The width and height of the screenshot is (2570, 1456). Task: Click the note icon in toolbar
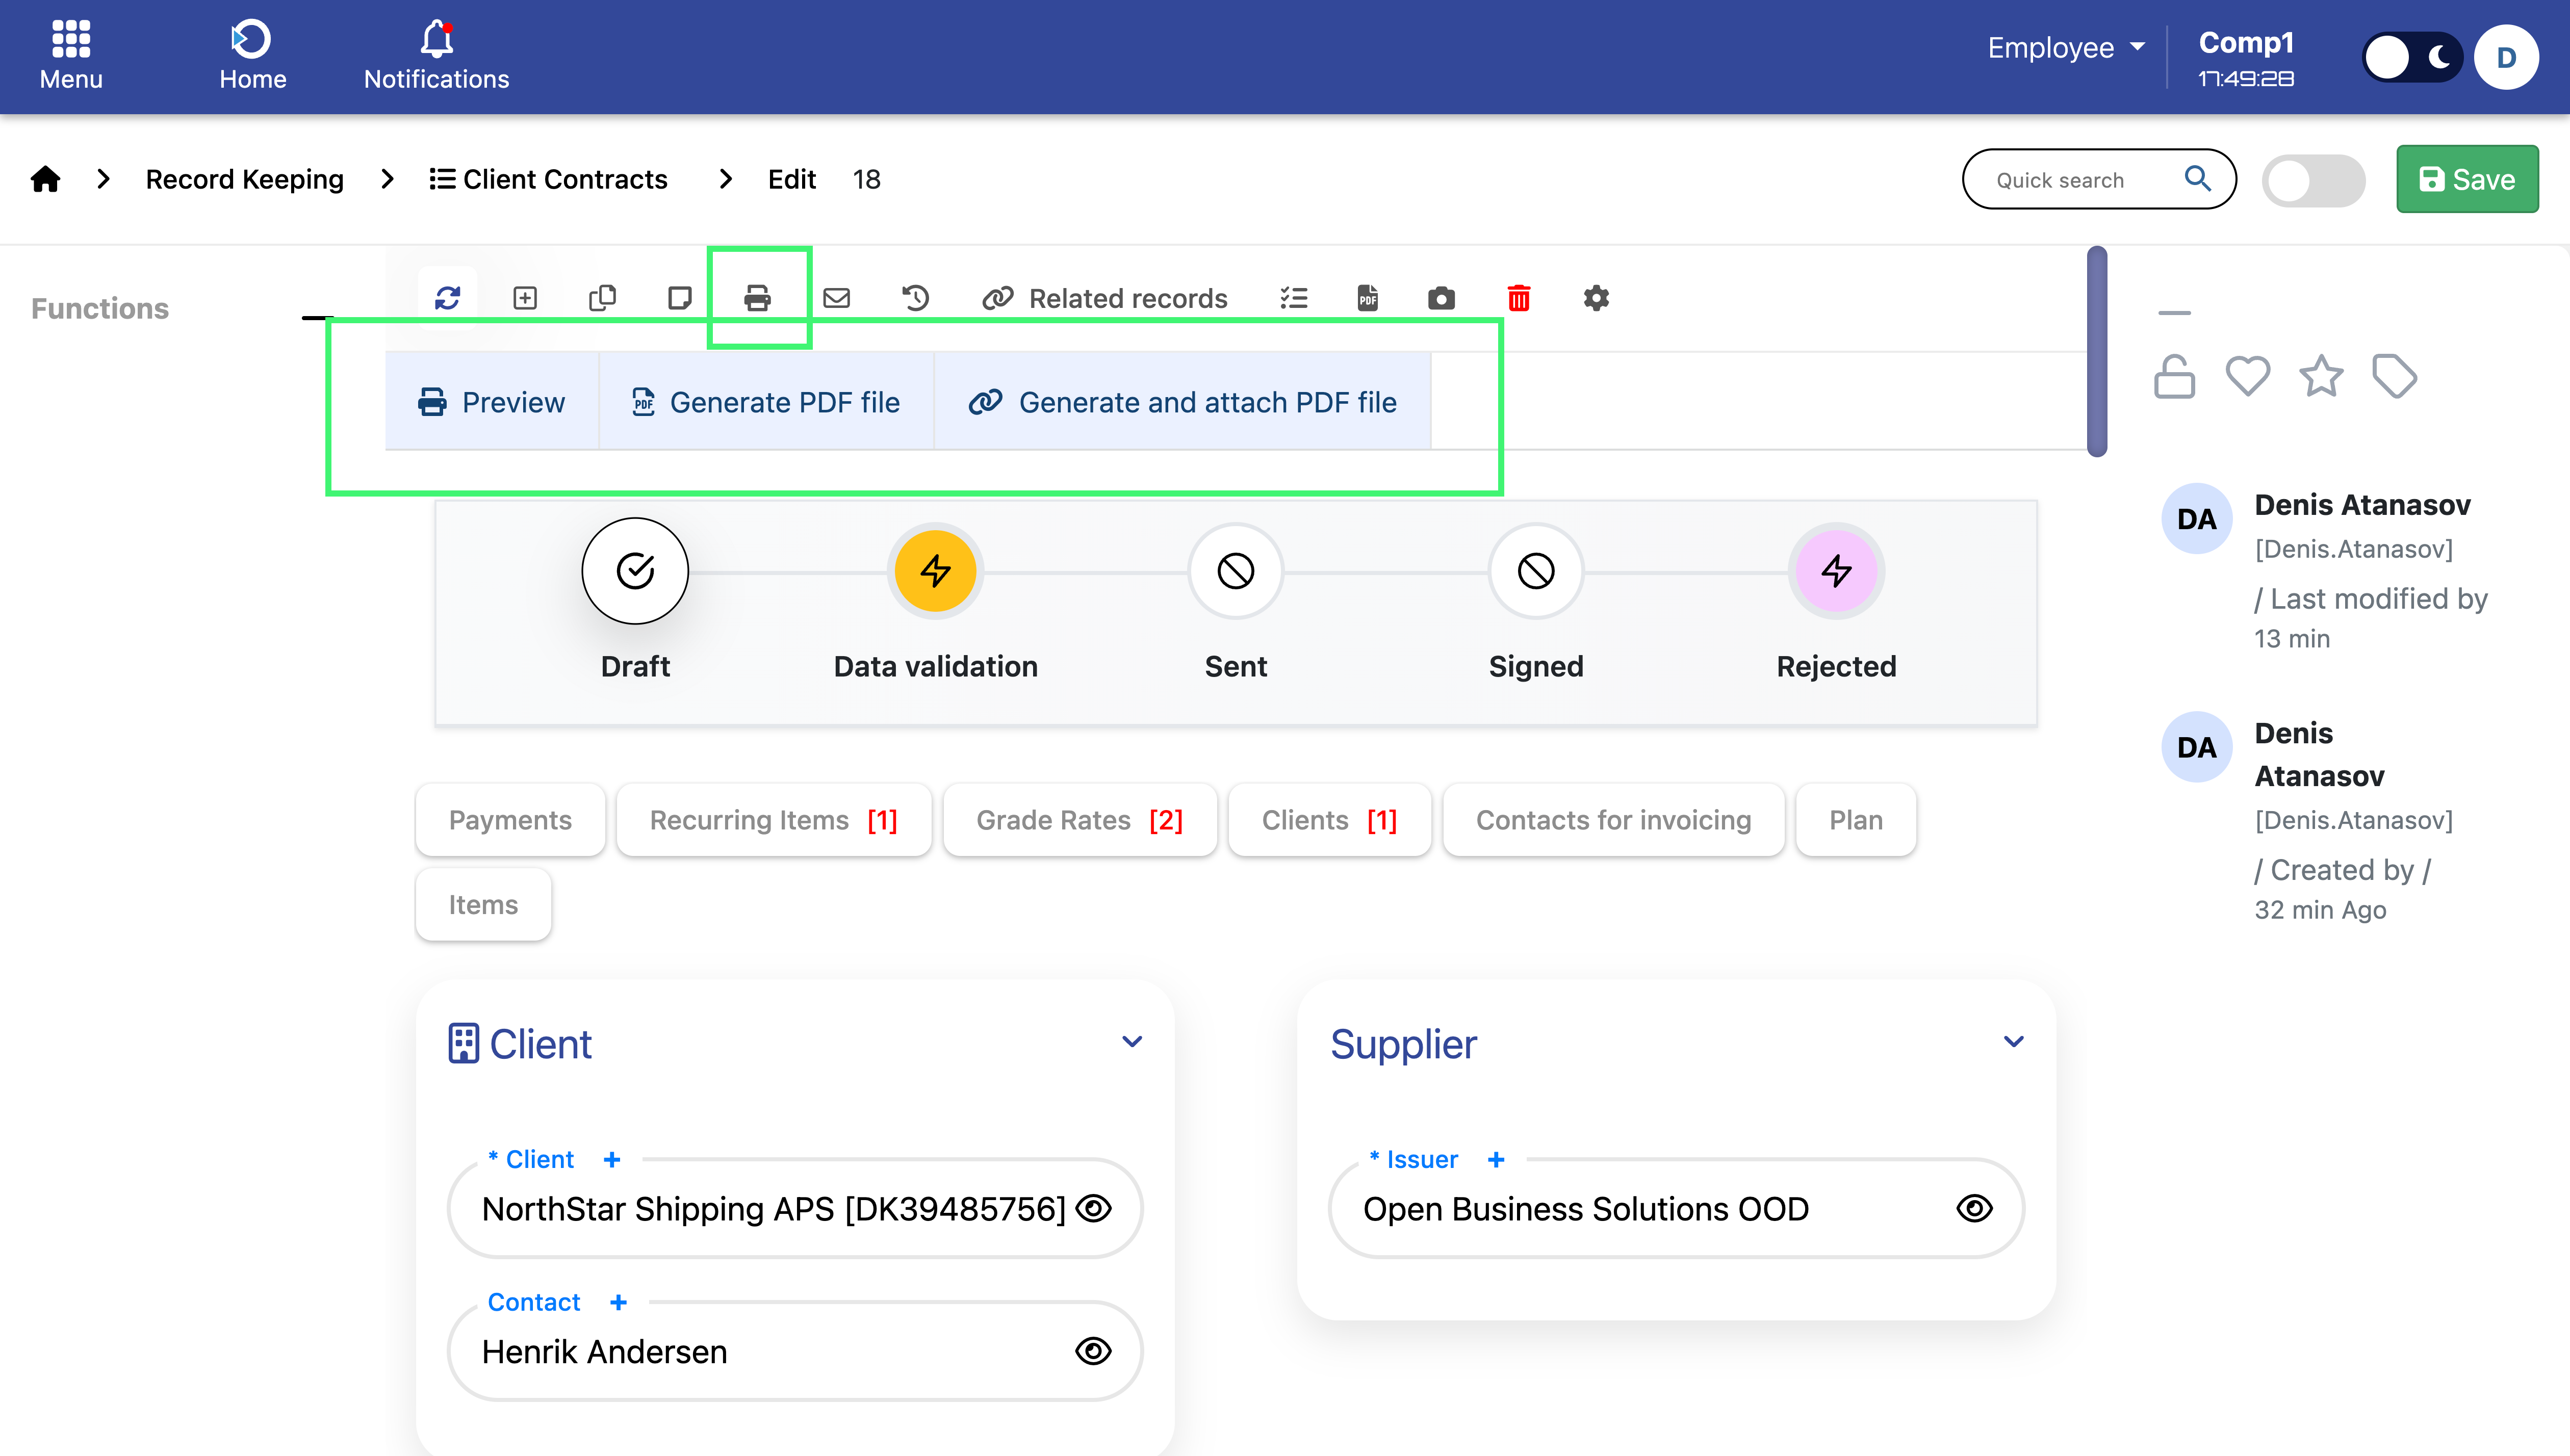point(680,298)
